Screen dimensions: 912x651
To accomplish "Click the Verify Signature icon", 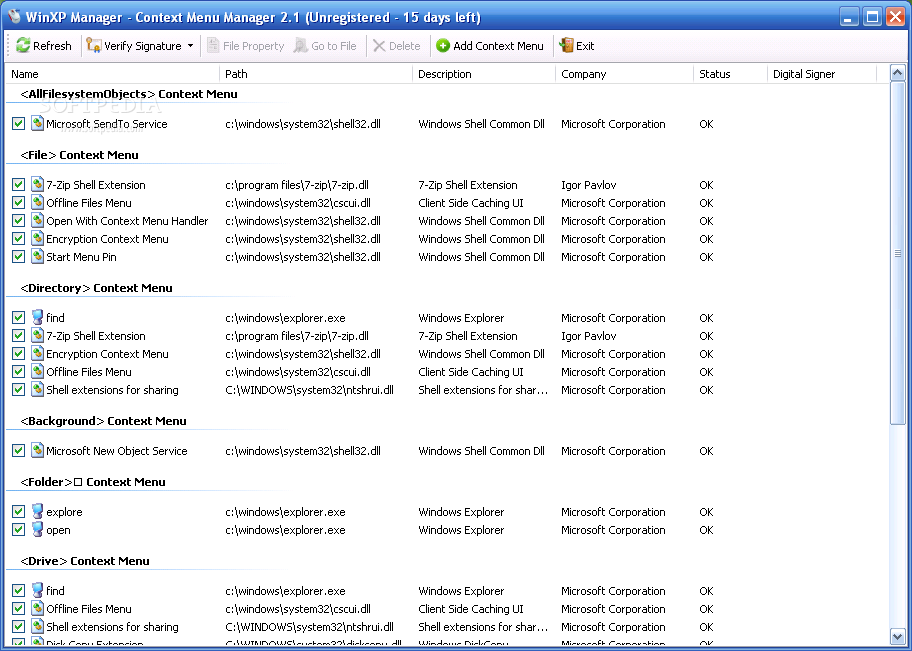I will pyautogui.click(x=94, y=45).
